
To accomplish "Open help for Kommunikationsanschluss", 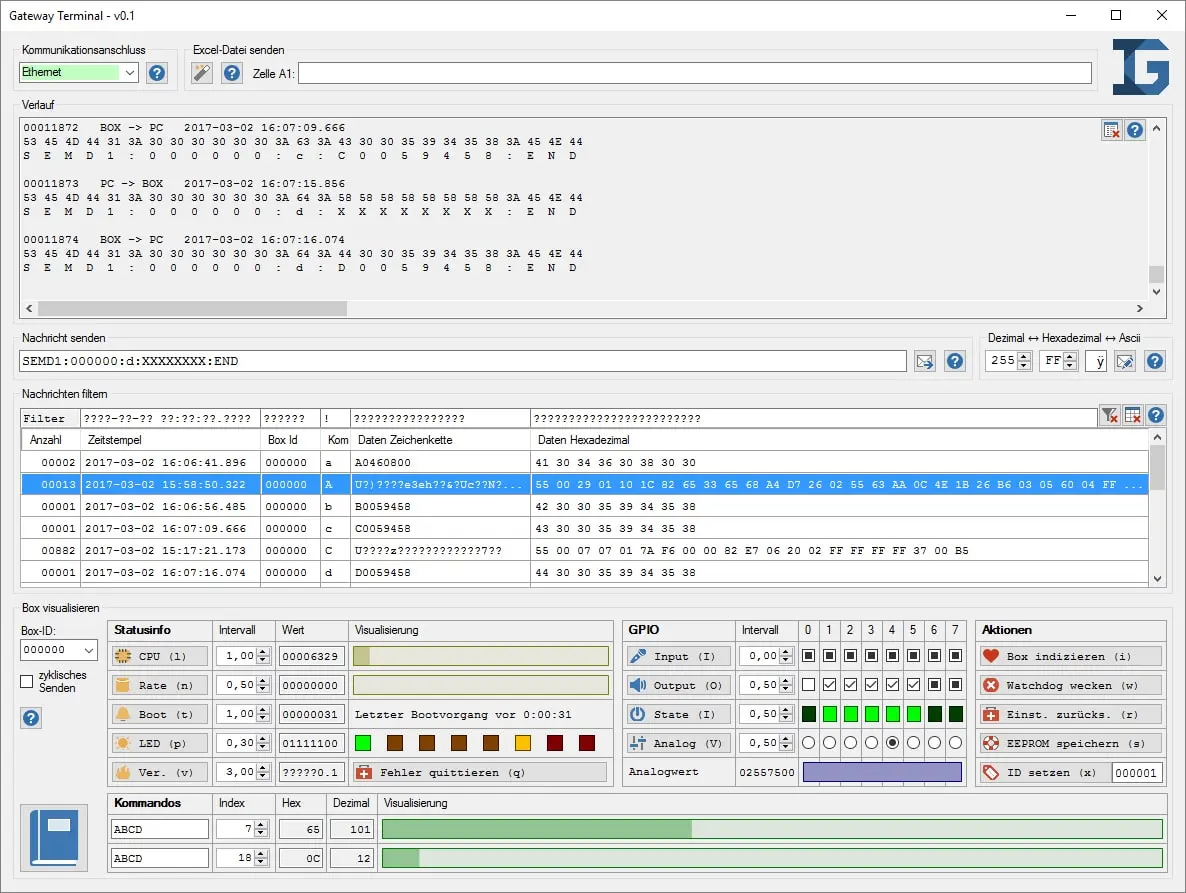I will point(156,72).
